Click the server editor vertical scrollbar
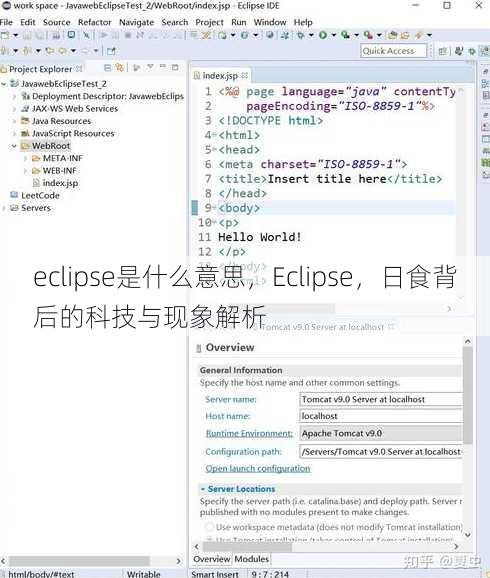The width and height of the screenshot is (490, 578). (x=468, y=394)
